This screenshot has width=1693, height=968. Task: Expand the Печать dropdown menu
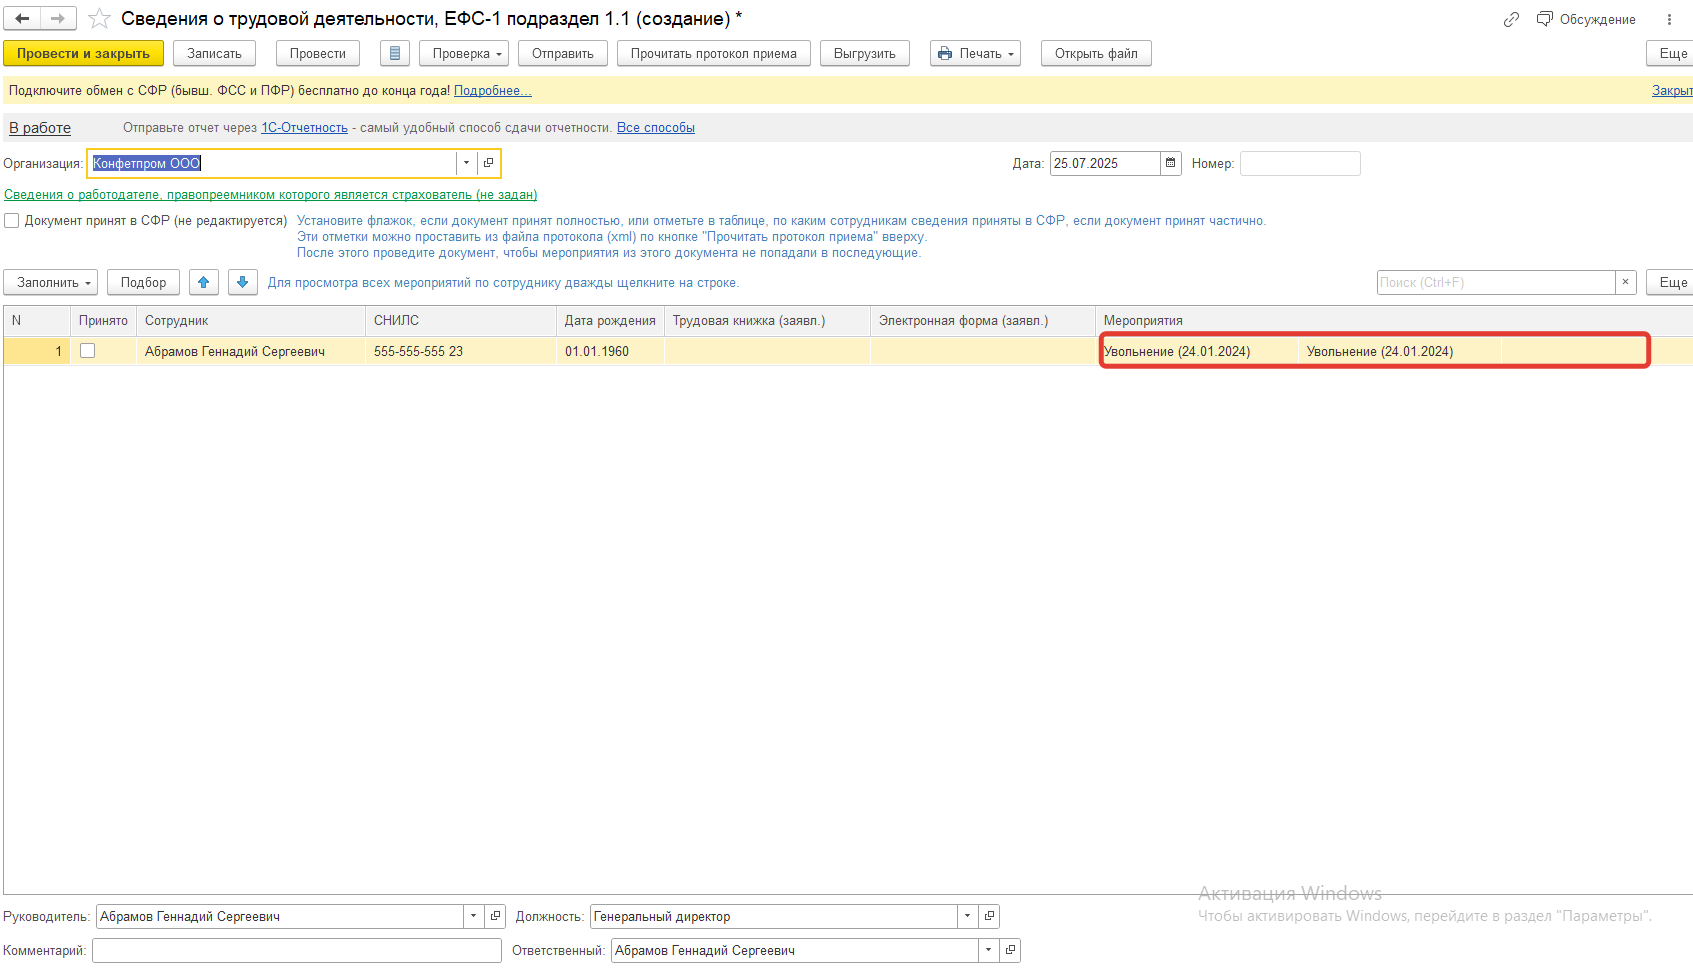[x=975, y=54]
